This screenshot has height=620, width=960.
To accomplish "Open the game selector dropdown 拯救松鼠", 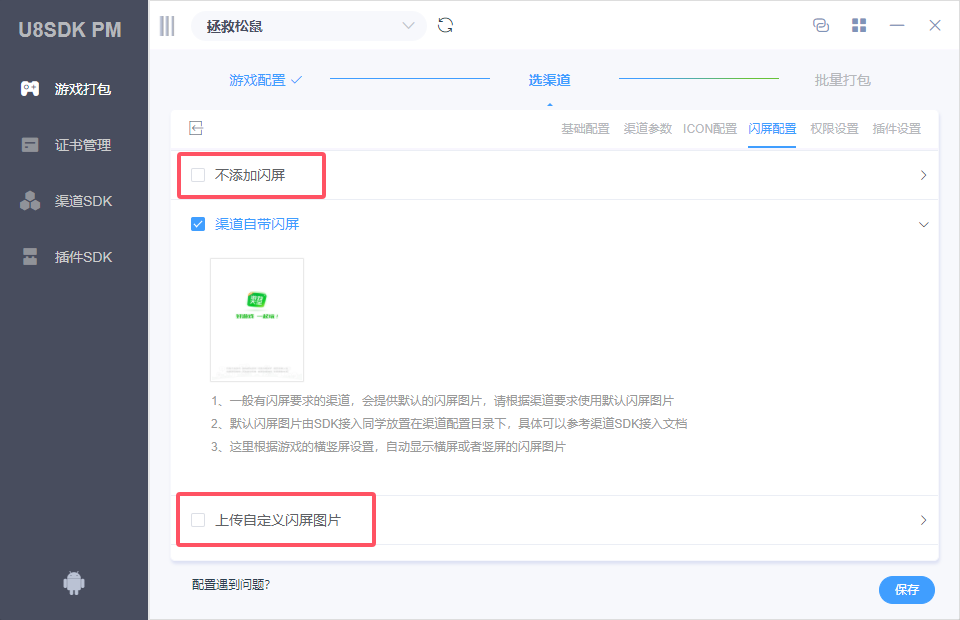I will [309, 26].
